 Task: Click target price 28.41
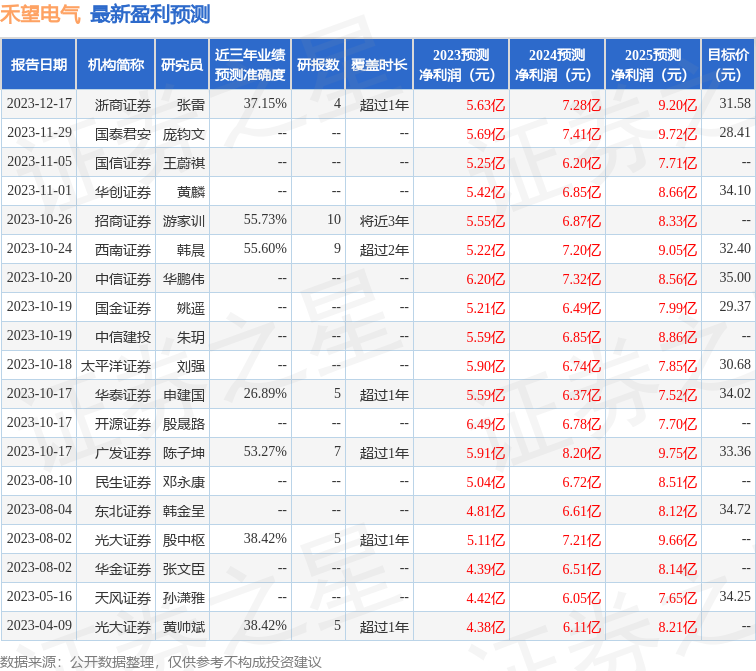coord(735,133)
